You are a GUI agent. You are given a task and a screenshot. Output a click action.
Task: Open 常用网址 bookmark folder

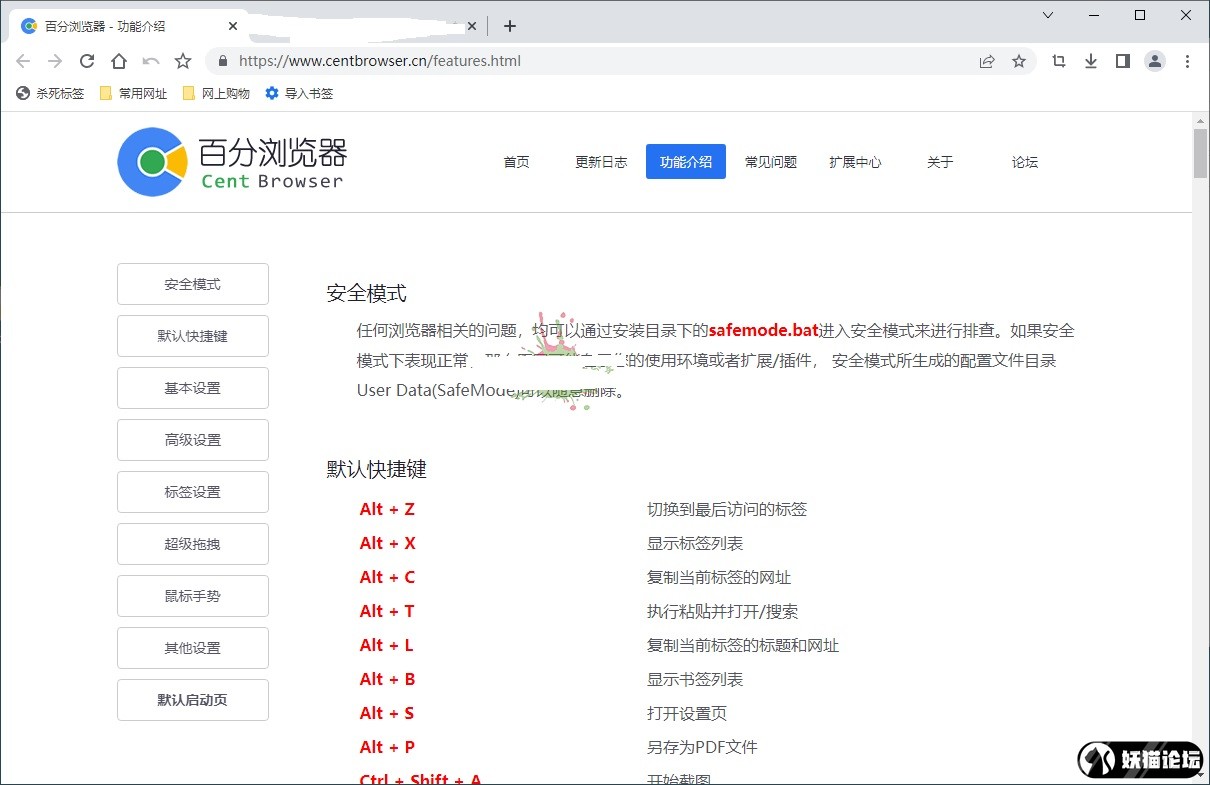click(133, 93)
